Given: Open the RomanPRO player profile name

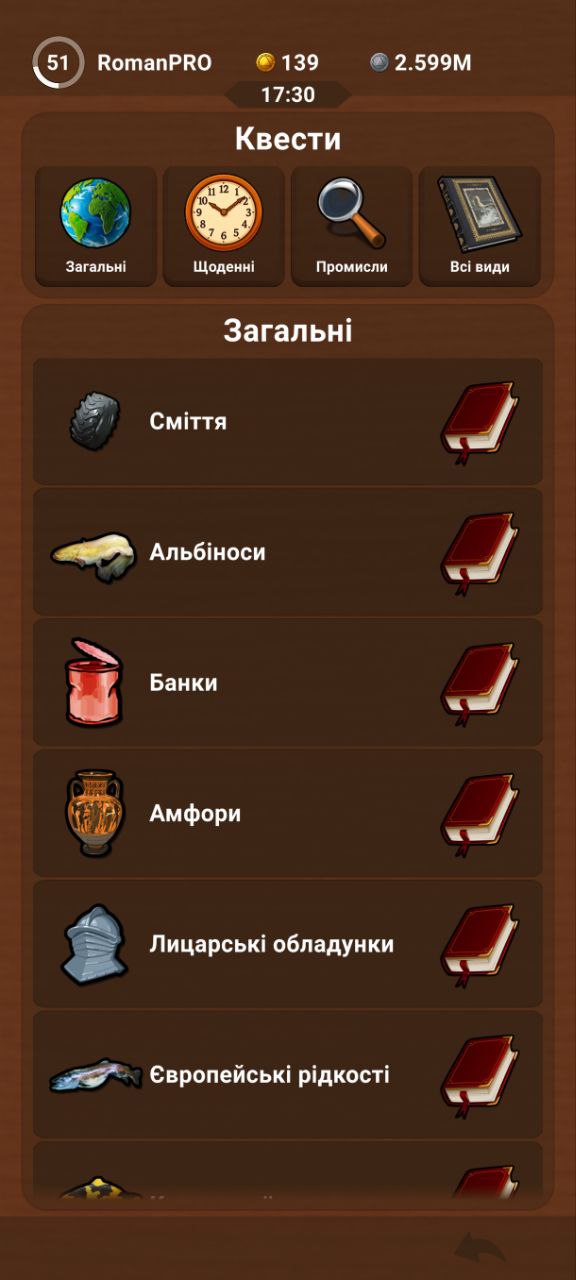Looking at the screenshot, I should coord(154,63).
